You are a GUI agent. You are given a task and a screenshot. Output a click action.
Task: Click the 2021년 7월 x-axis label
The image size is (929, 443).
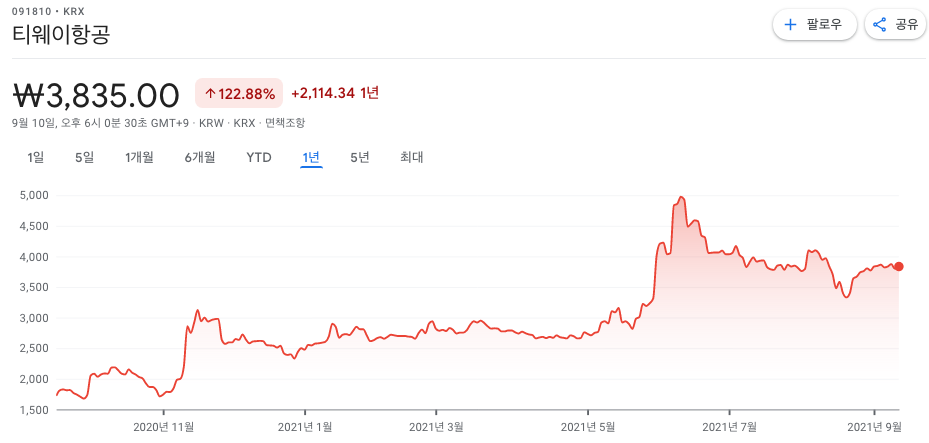point(730,426)
